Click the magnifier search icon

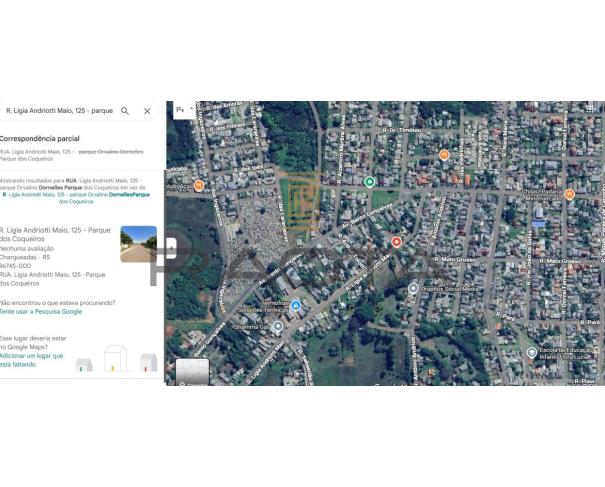125,111
